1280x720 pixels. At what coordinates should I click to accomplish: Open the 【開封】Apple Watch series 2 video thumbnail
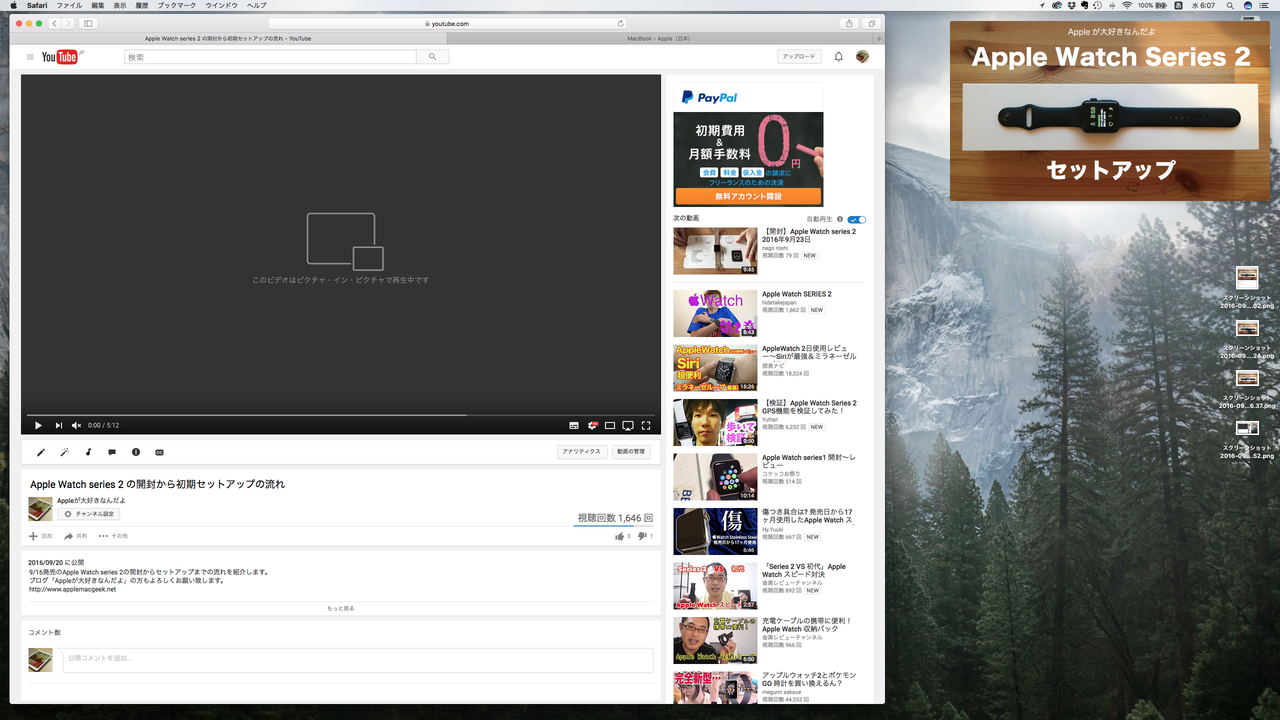[715, 251]
